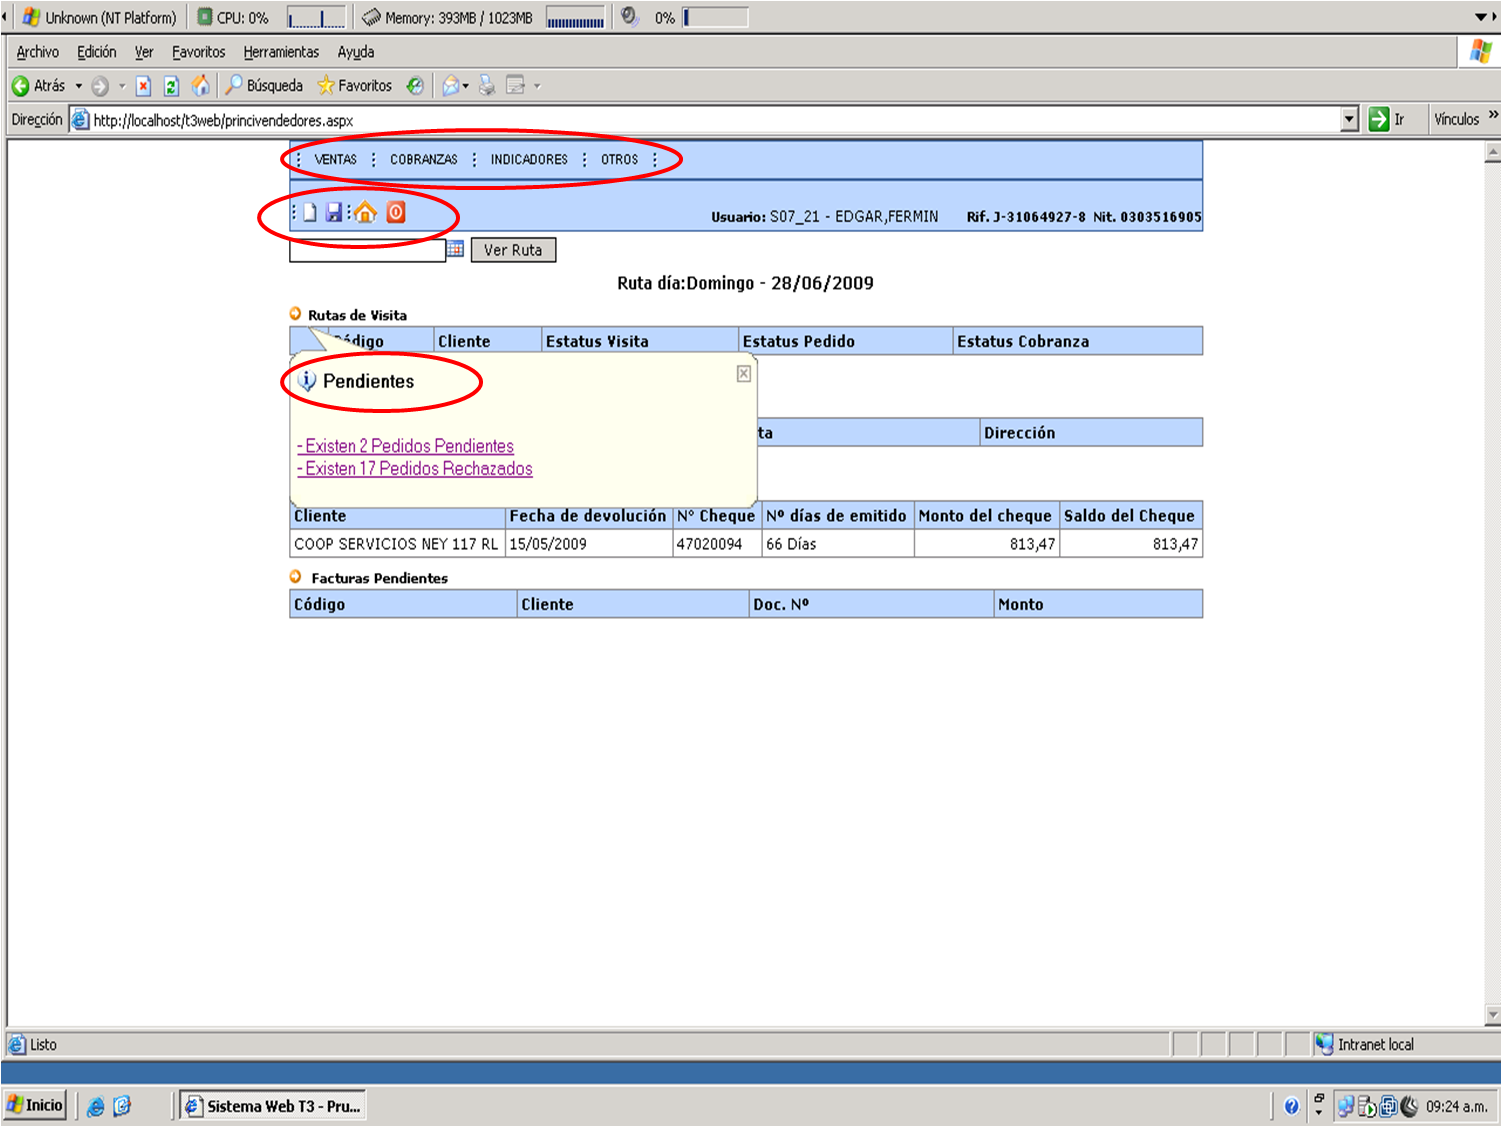The width and height of the screenshot is (1502, 1127).
Task: Go to the orange home icon
Action: coord(365,212)
